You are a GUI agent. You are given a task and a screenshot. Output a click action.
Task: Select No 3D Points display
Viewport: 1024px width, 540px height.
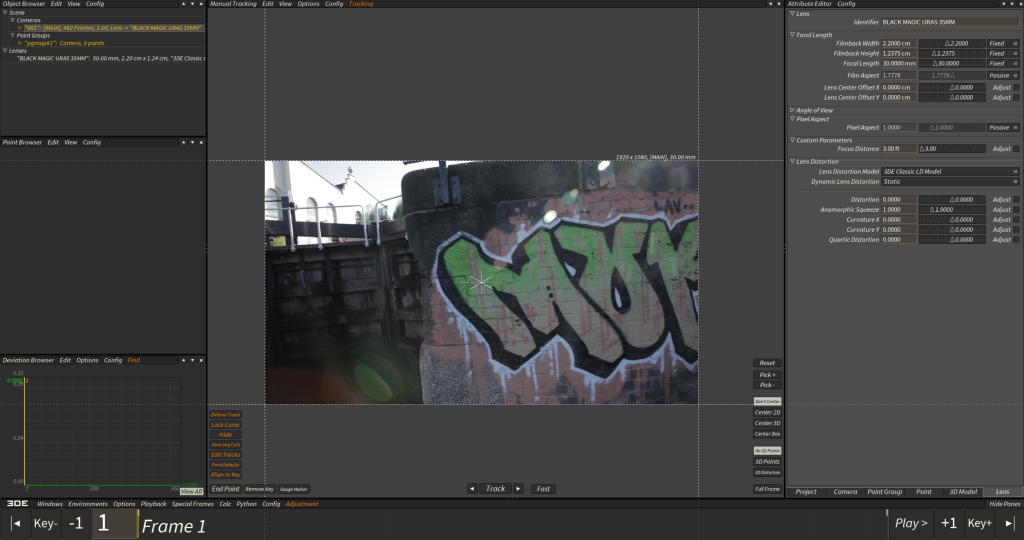767,451
